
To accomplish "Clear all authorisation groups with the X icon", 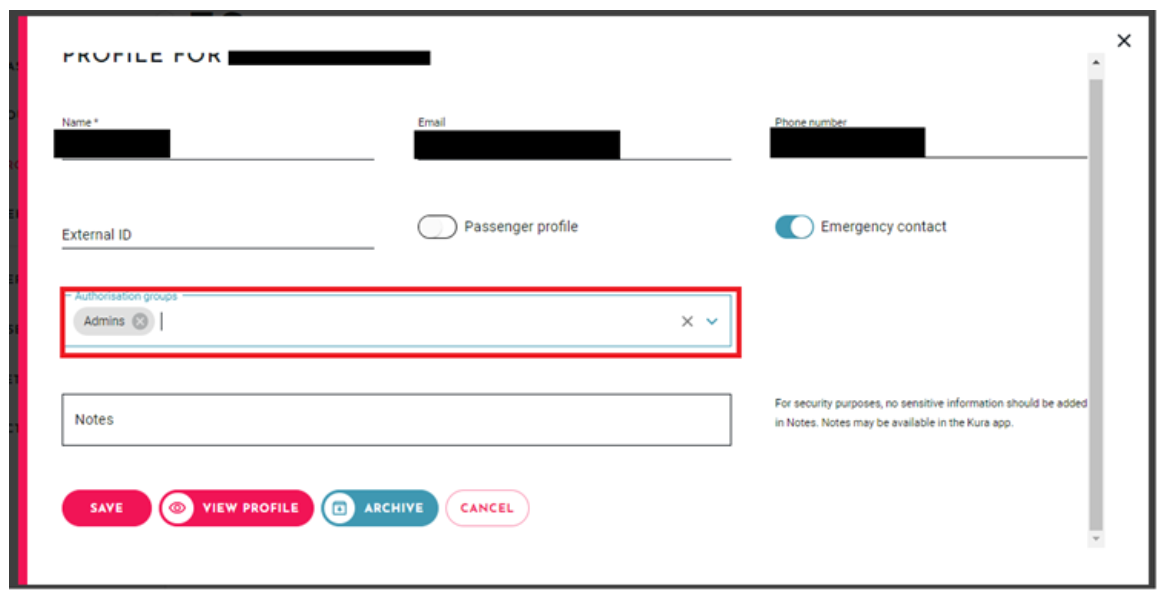I will coord(687,321).
